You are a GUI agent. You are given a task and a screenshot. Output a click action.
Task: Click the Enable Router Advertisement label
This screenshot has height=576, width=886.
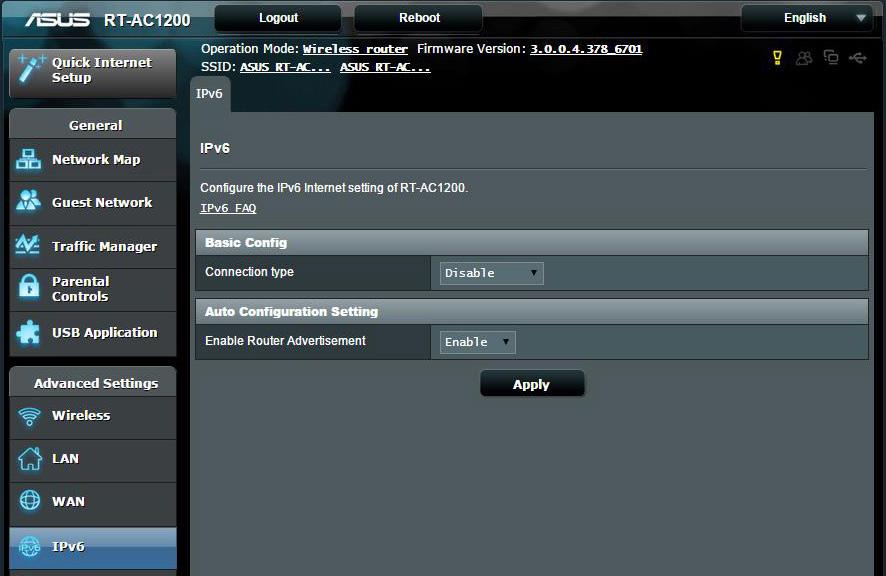285,341
